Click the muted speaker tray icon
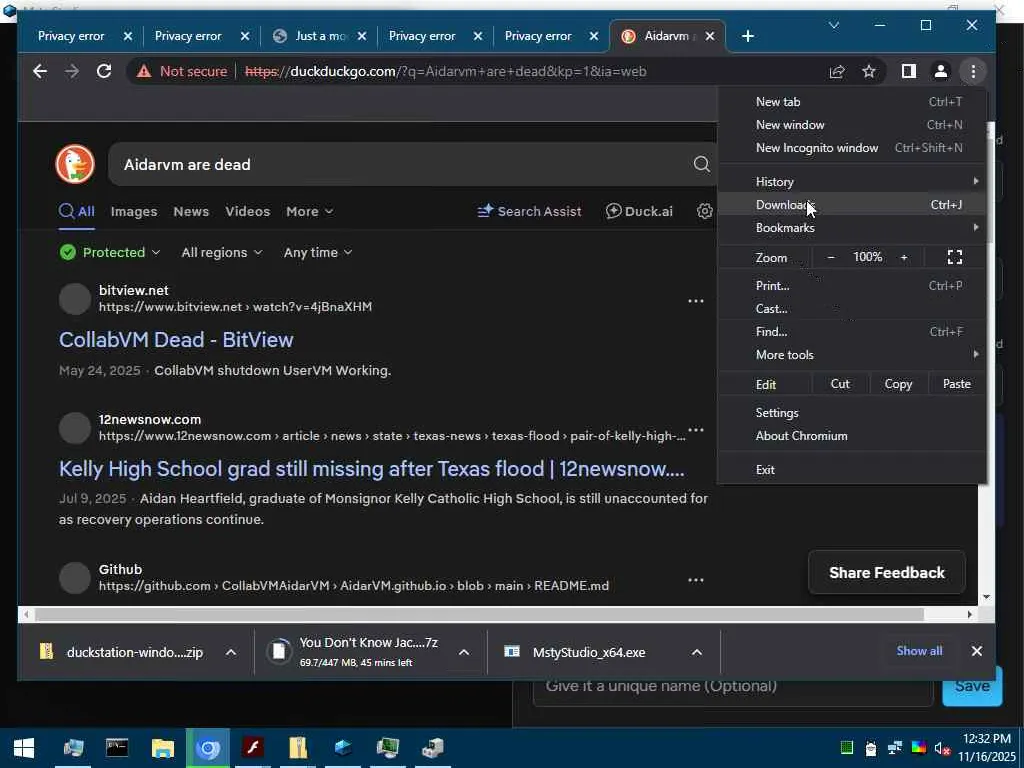 [x=942, y=748]
